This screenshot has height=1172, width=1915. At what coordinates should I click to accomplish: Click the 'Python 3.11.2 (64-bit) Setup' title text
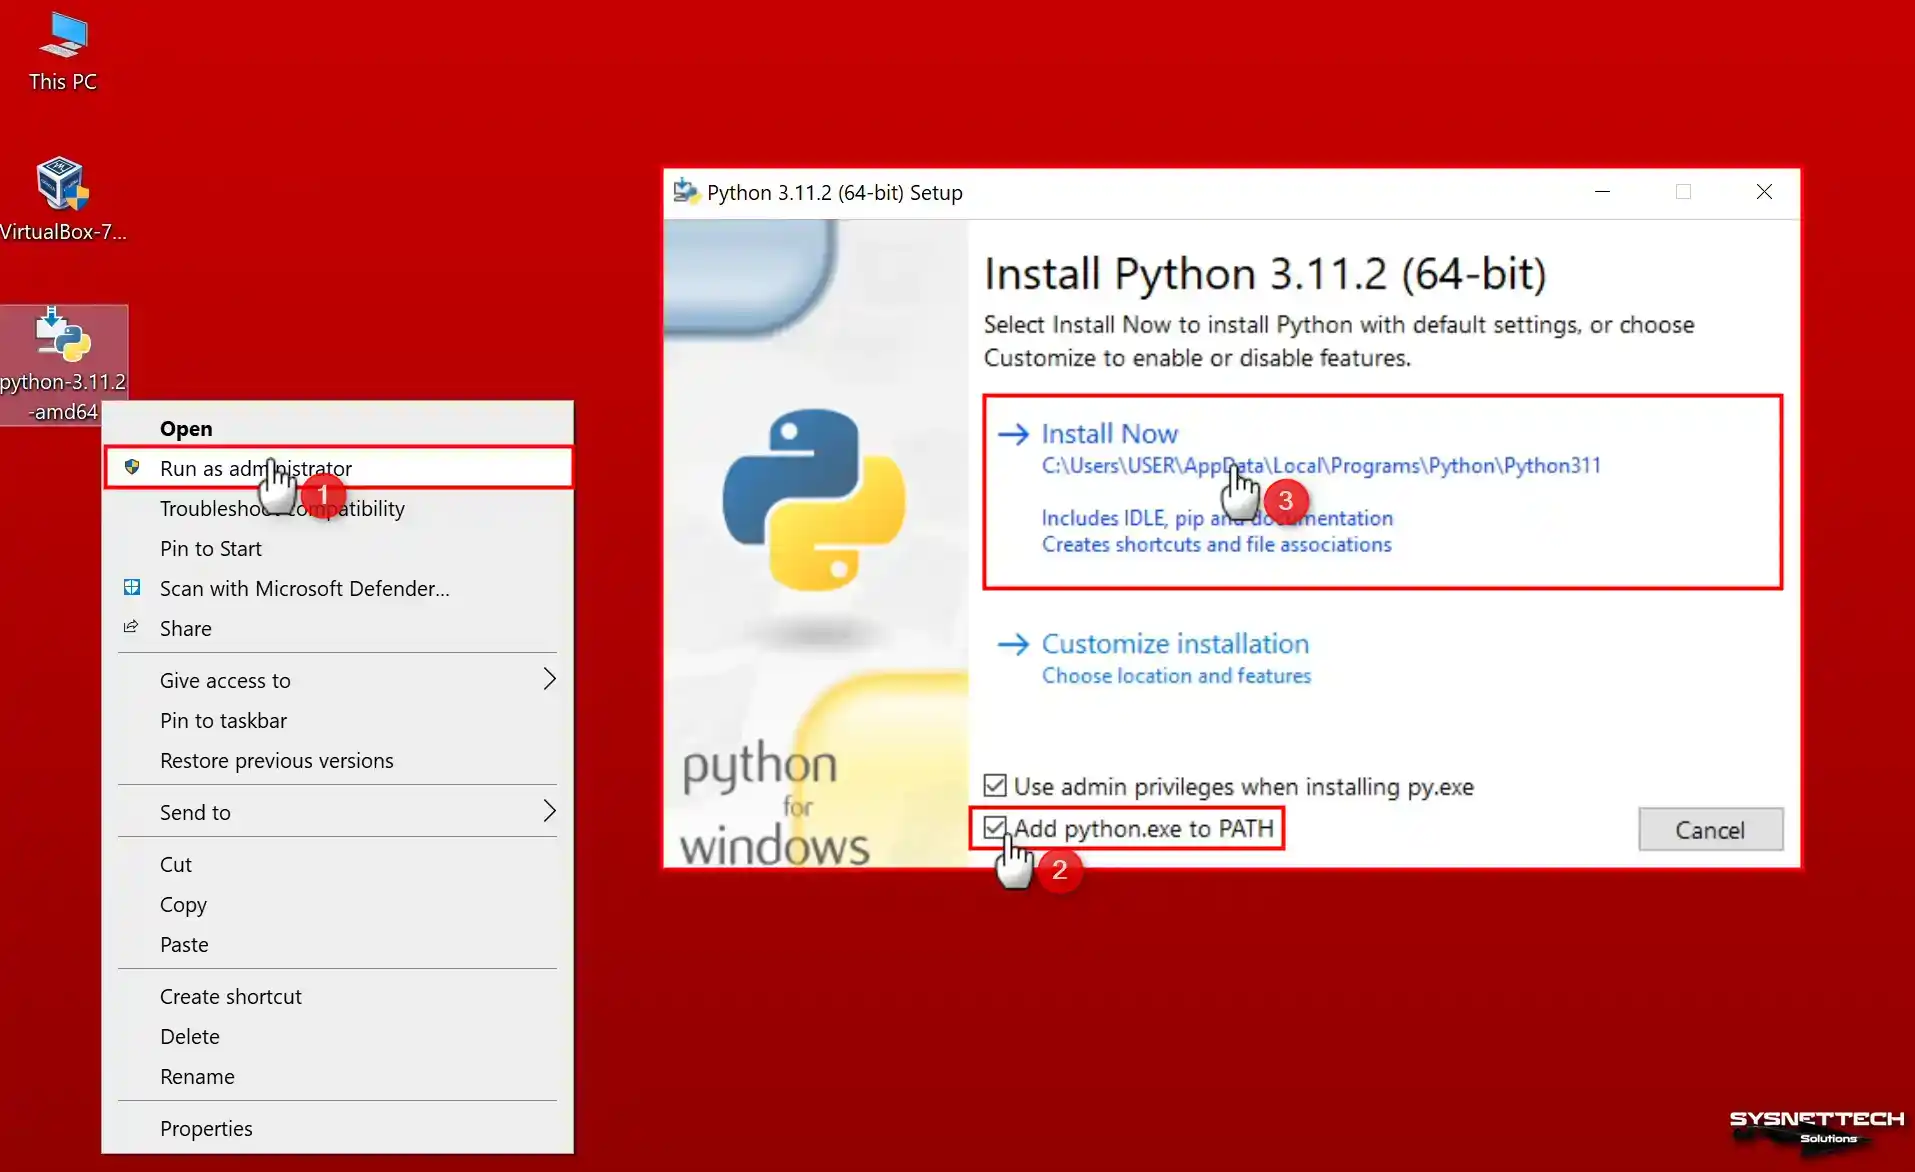point(834,192)
